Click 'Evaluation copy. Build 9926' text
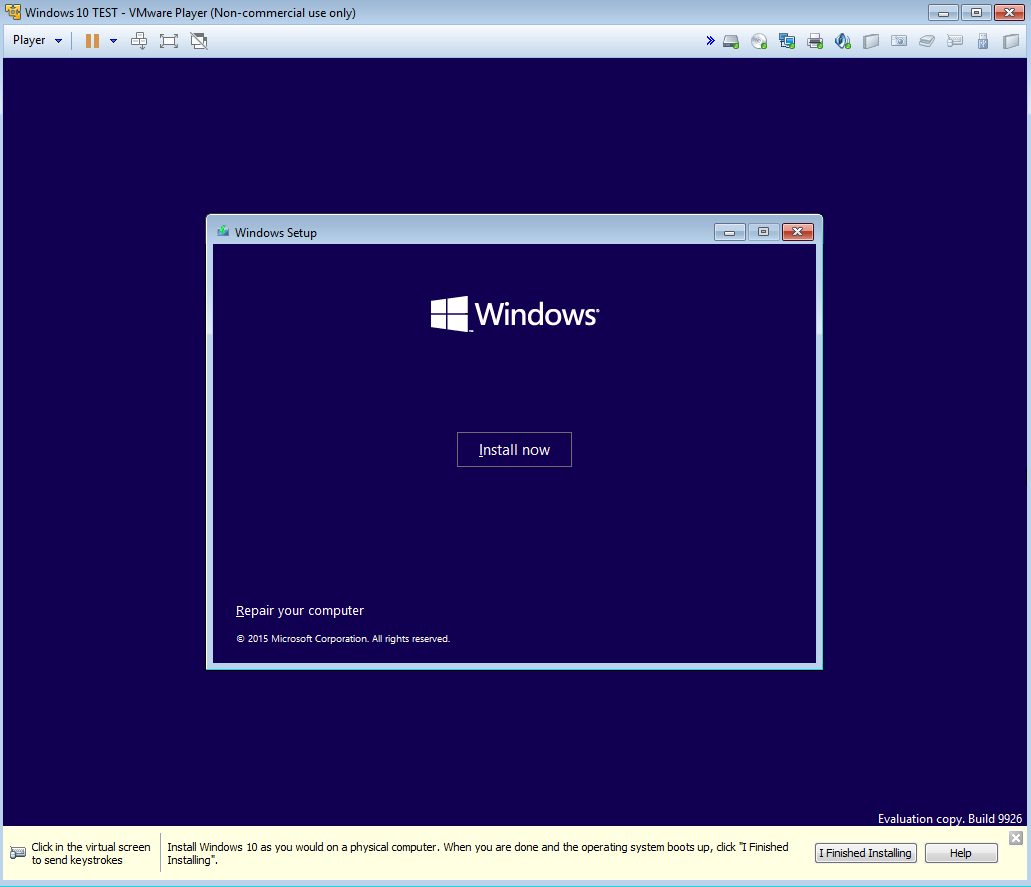Screen dimensions: 1031x887 point(949,819)
